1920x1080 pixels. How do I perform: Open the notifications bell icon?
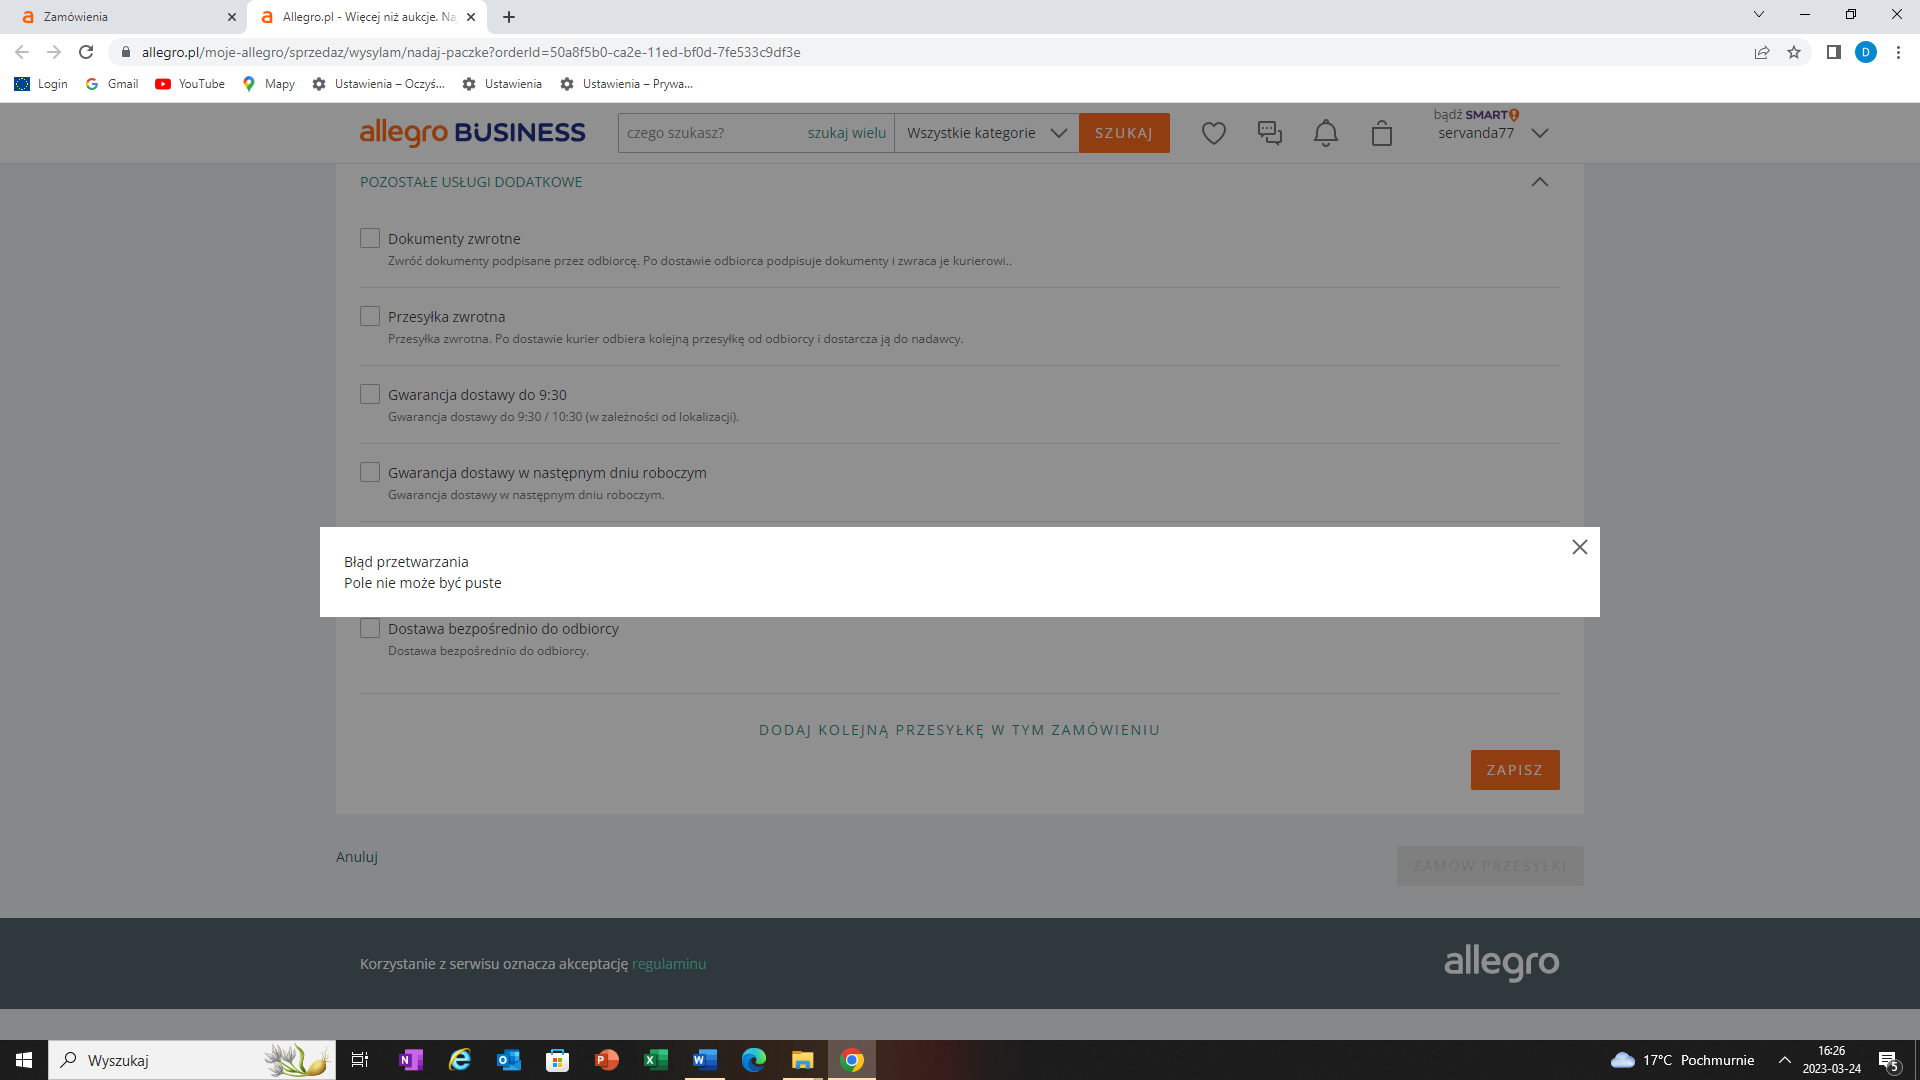pyautogui.click(x=1325, y=133)
